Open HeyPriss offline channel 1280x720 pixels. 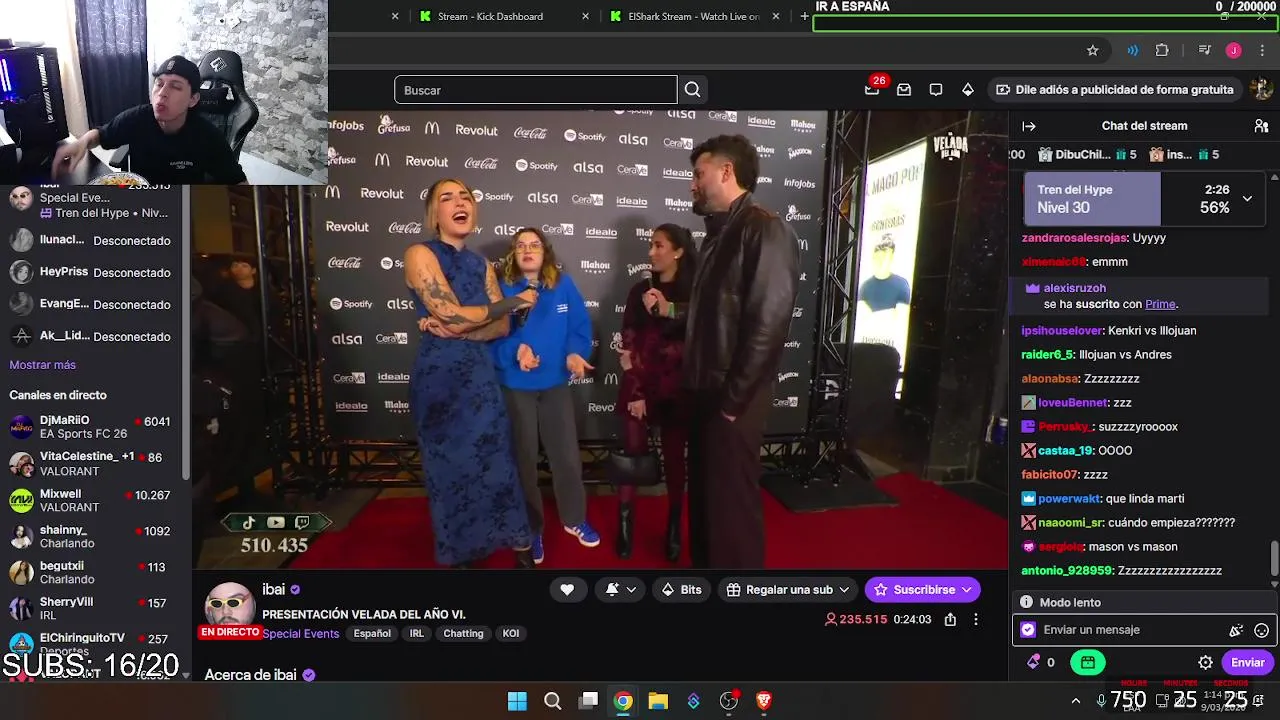pos(91,272)
